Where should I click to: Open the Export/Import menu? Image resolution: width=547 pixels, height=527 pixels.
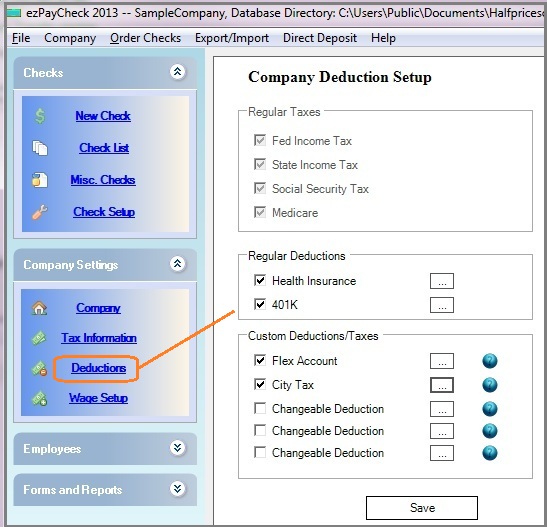(x=232, y=38)
